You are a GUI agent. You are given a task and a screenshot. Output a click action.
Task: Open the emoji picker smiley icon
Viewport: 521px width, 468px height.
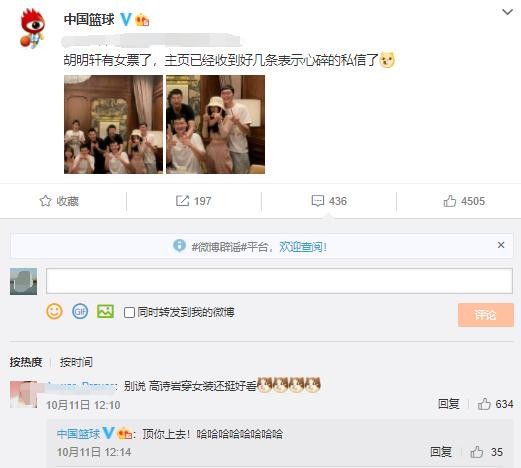[x=54, y=312]
